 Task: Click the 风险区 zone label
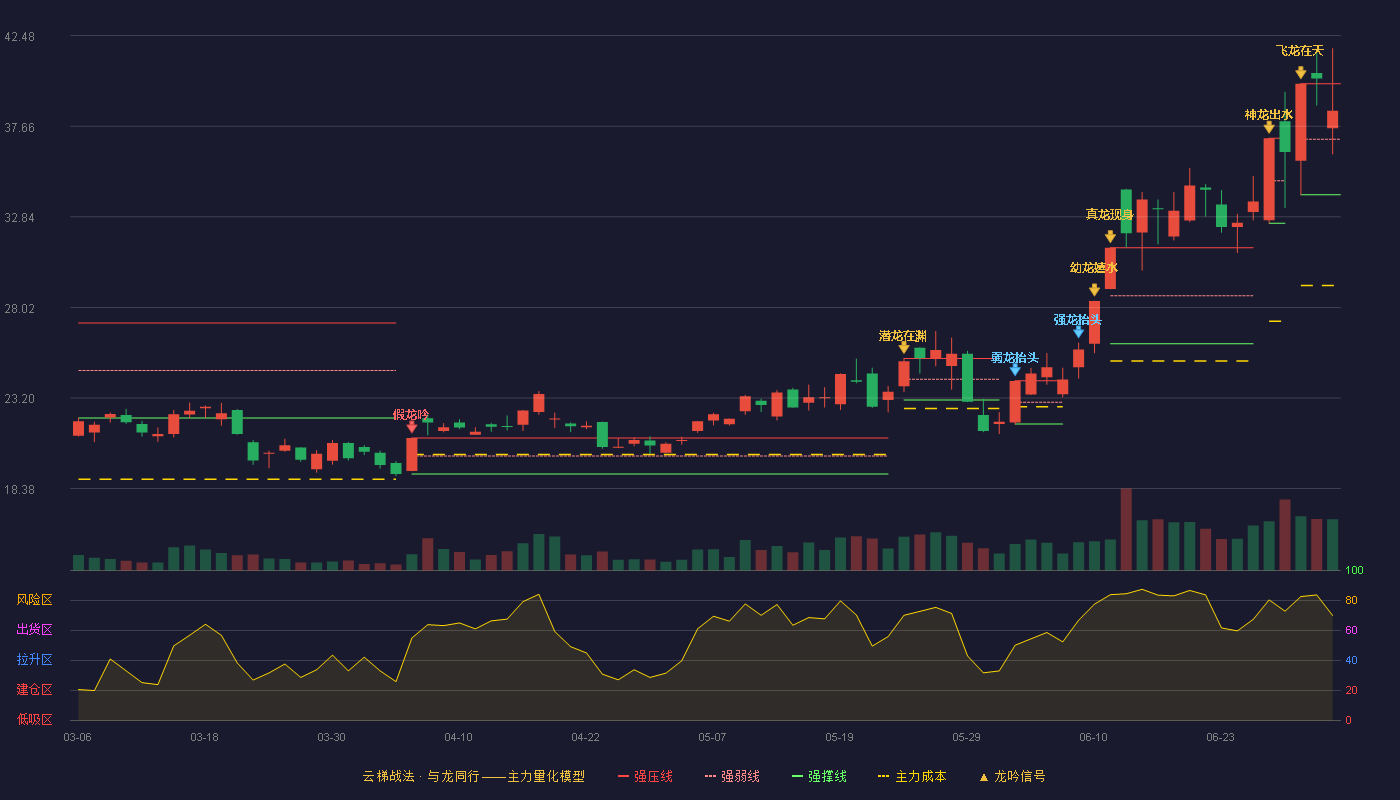coord(35,600)
